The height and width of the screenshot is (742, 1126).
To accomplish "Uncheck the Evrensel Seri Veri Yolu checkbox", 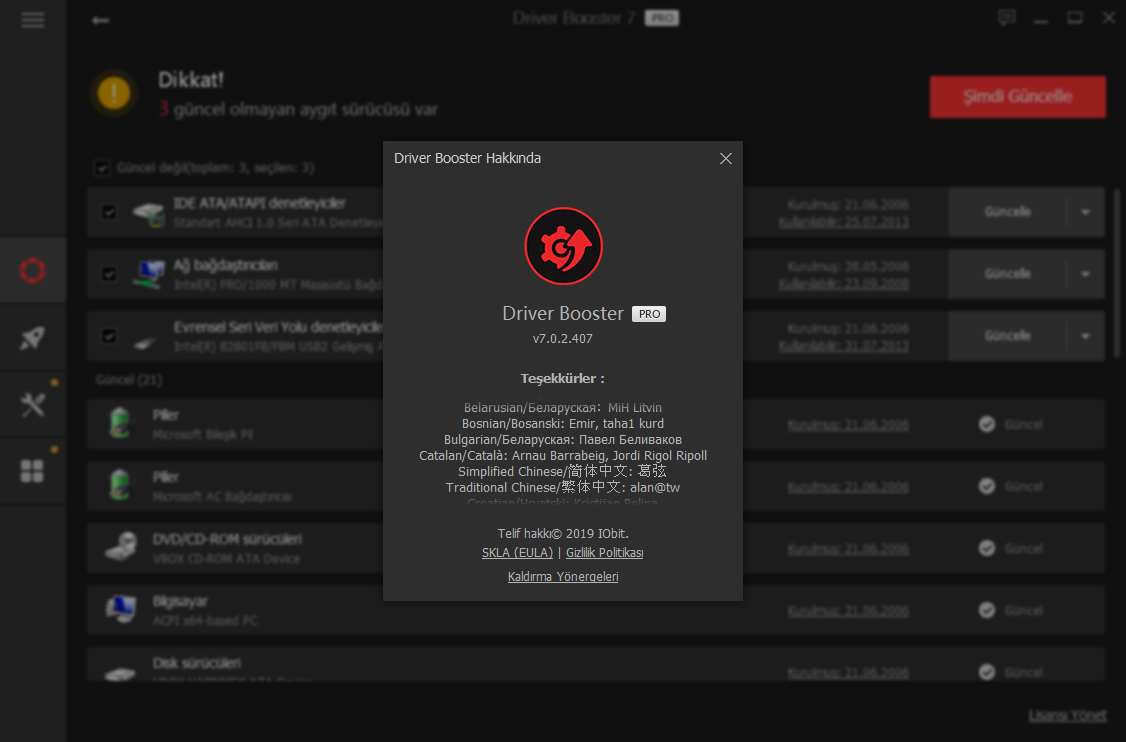I will 108,335.
